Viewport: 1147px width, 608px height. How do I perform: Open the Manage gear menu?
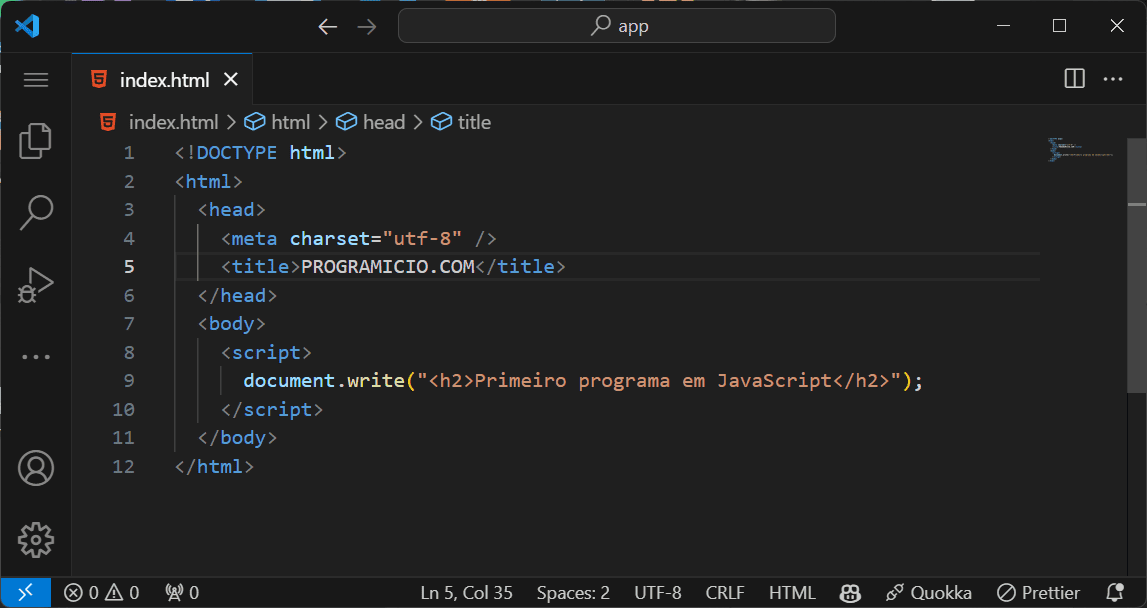coord(36,541)
